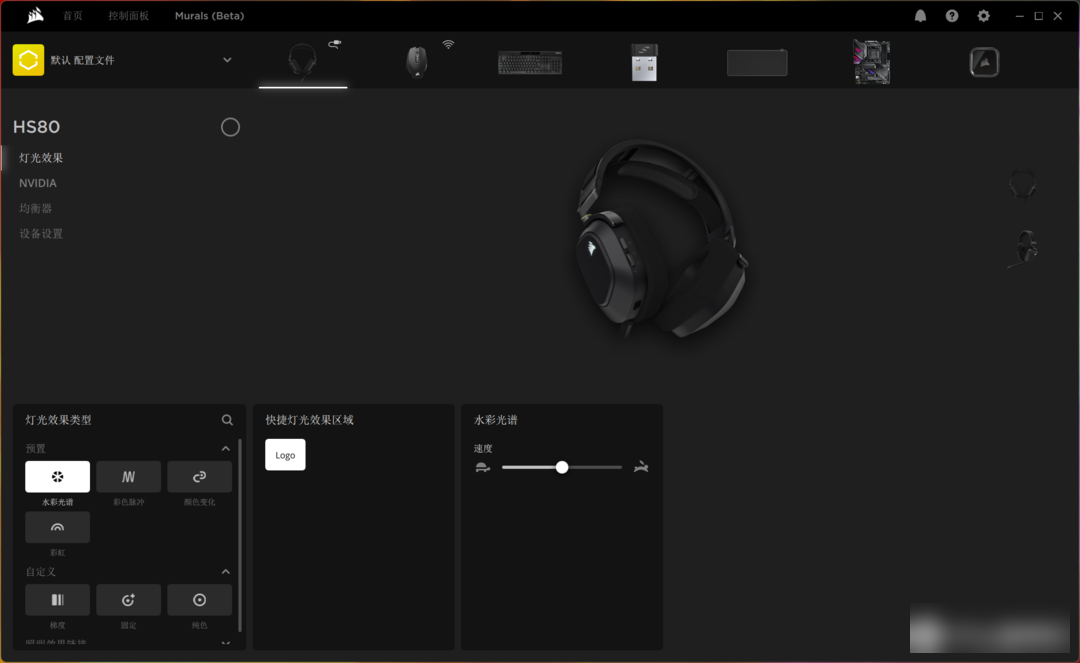Expand the 默认 配置文件 profile dropdown
Image resolution: width=1080 pixels, height=663 pixels.
tap(227, 60)
